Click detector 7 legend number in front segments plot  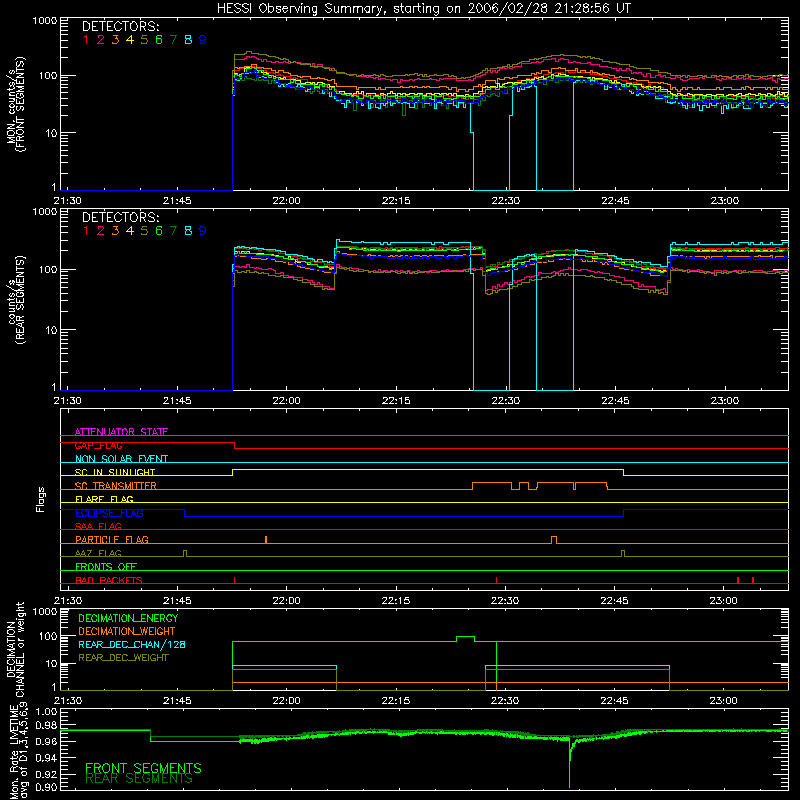click(173, 40)
